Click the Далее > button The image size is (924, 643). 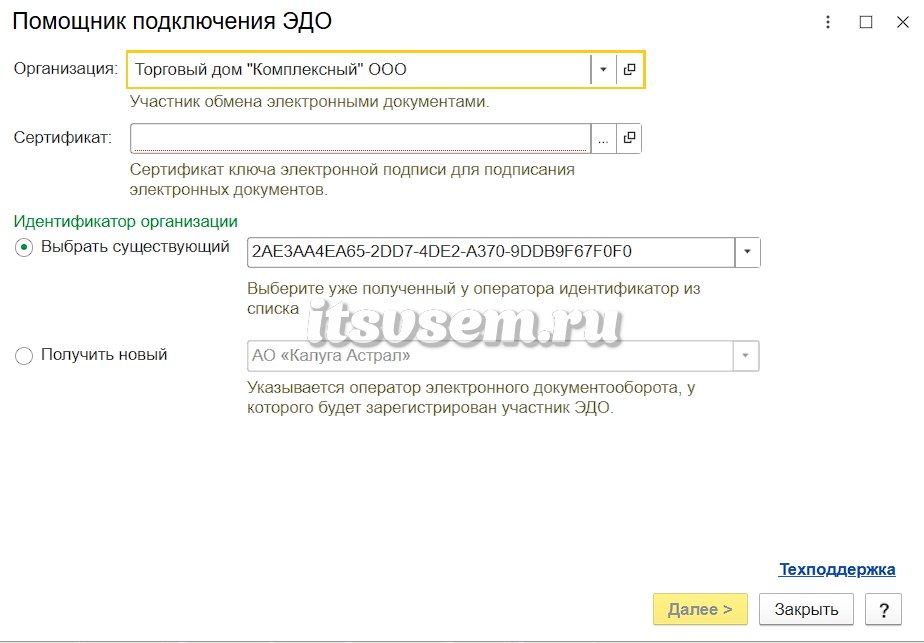(x=700, y=609)
